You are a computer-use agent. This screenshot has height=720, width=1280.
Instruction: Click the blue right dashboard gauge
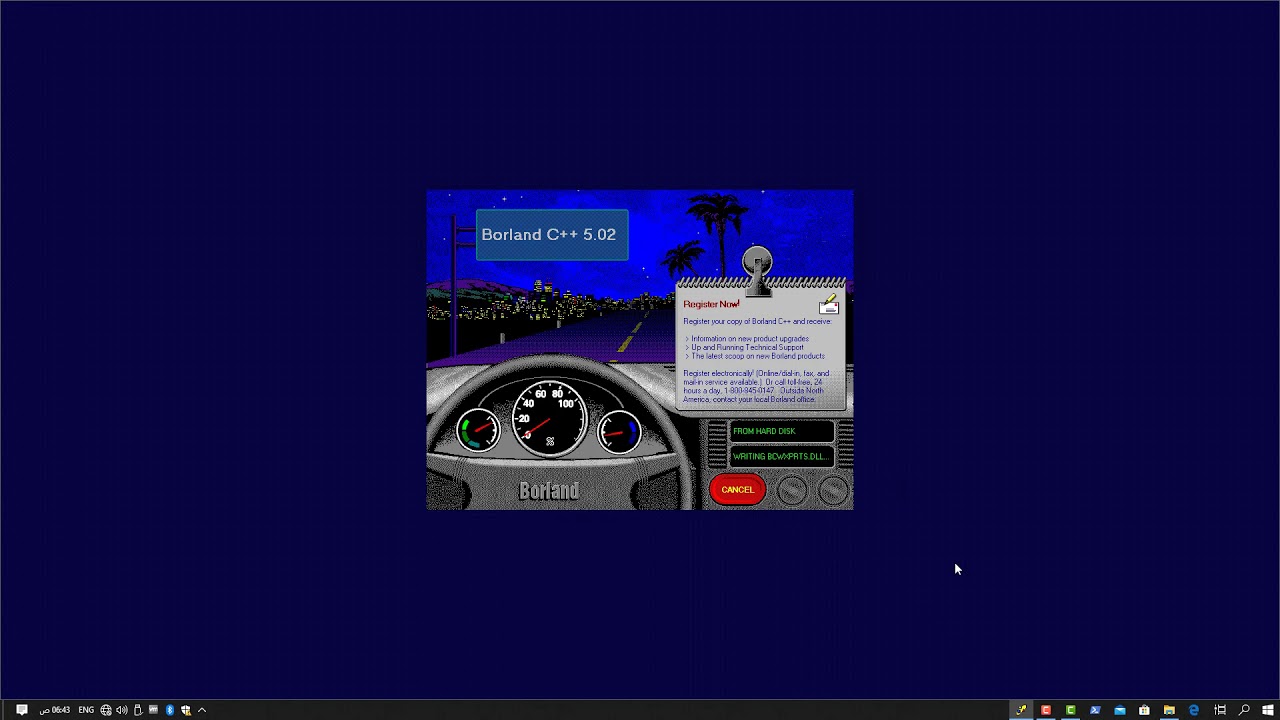point(619,431)
